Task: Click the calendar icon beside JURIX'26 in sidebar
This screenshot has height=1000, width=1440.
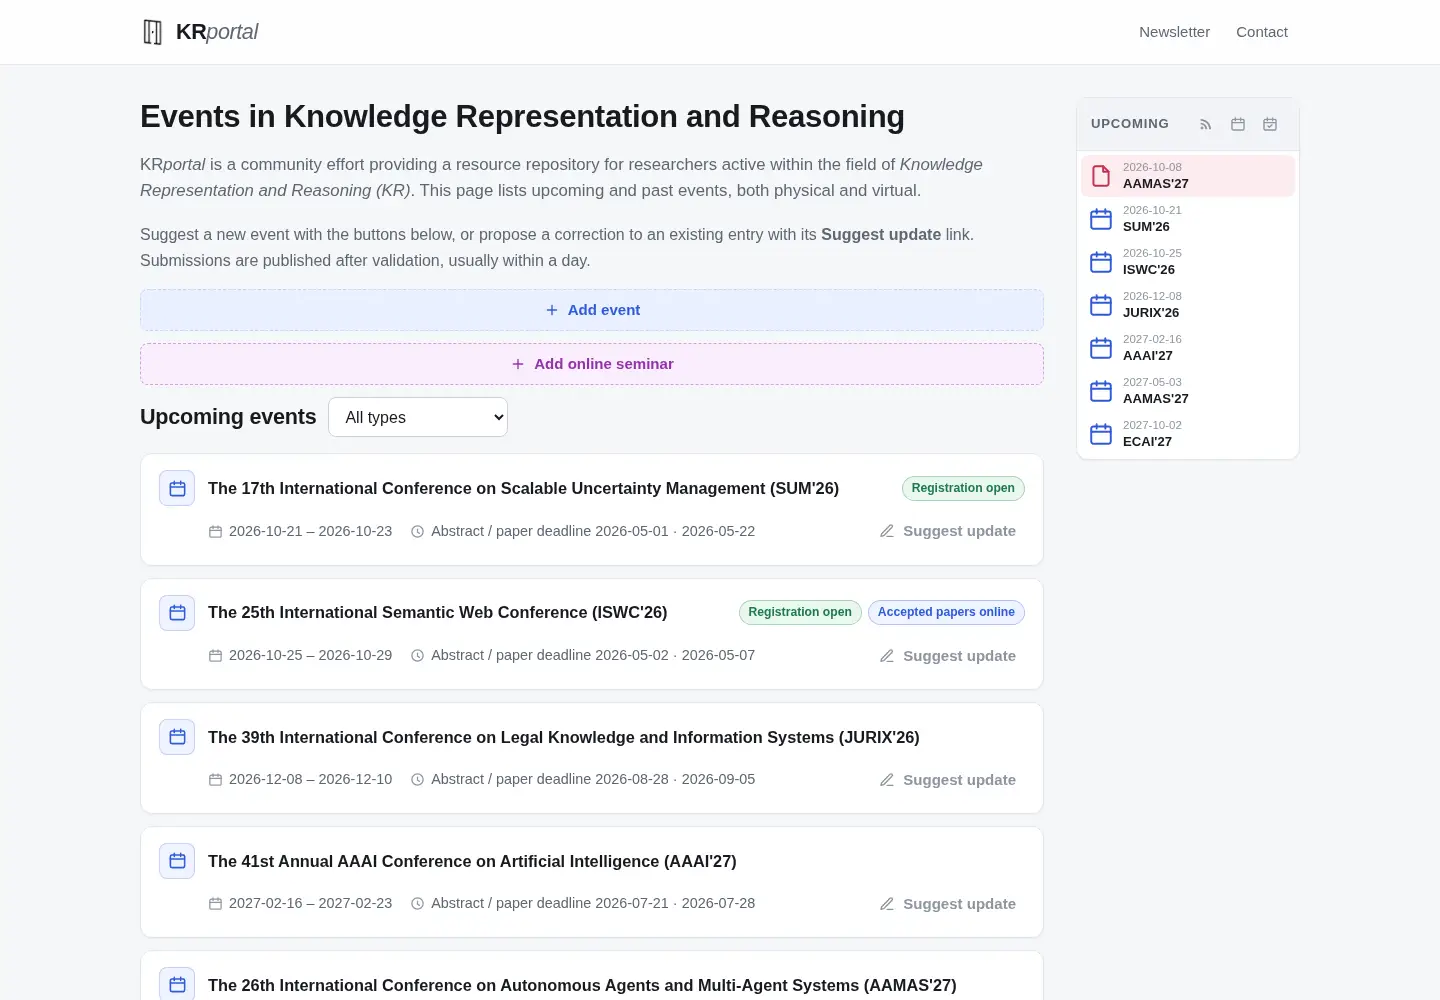Action: click(1101, 305)
